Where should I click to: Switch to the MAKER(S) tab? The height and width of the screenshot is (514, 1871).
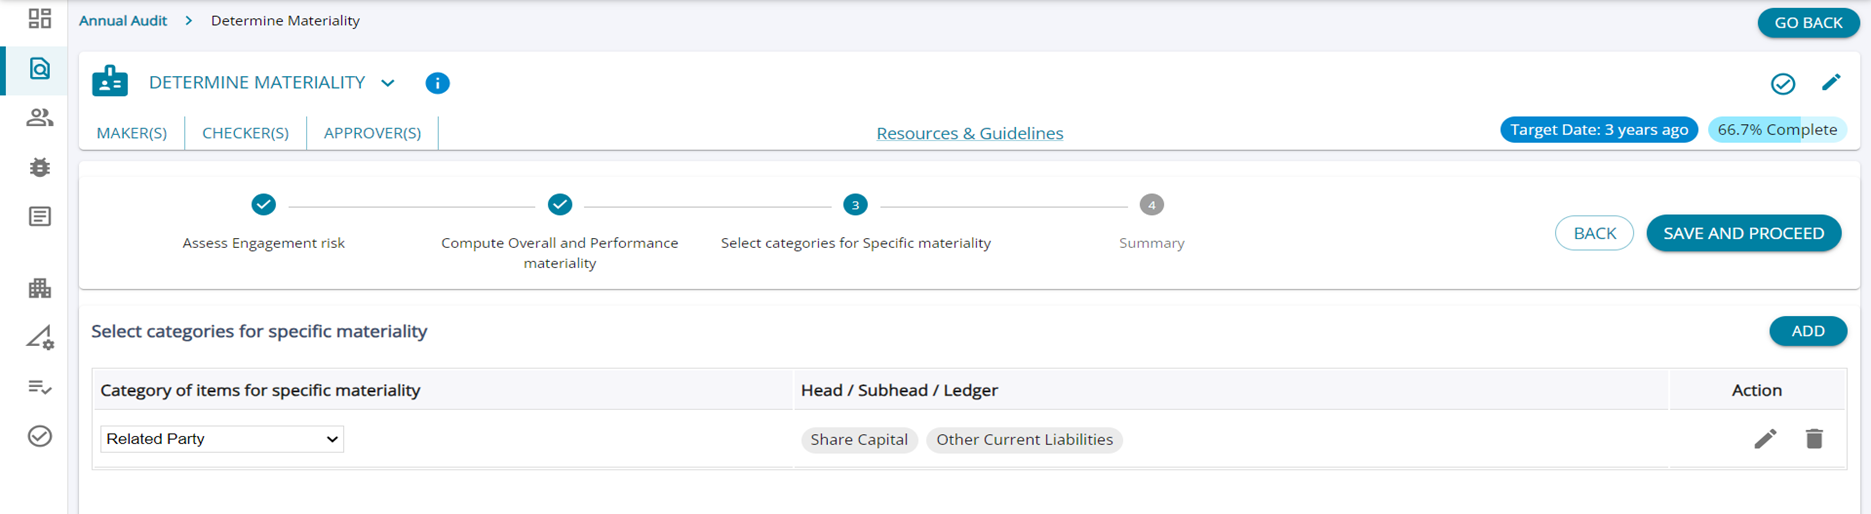[131, 133]
